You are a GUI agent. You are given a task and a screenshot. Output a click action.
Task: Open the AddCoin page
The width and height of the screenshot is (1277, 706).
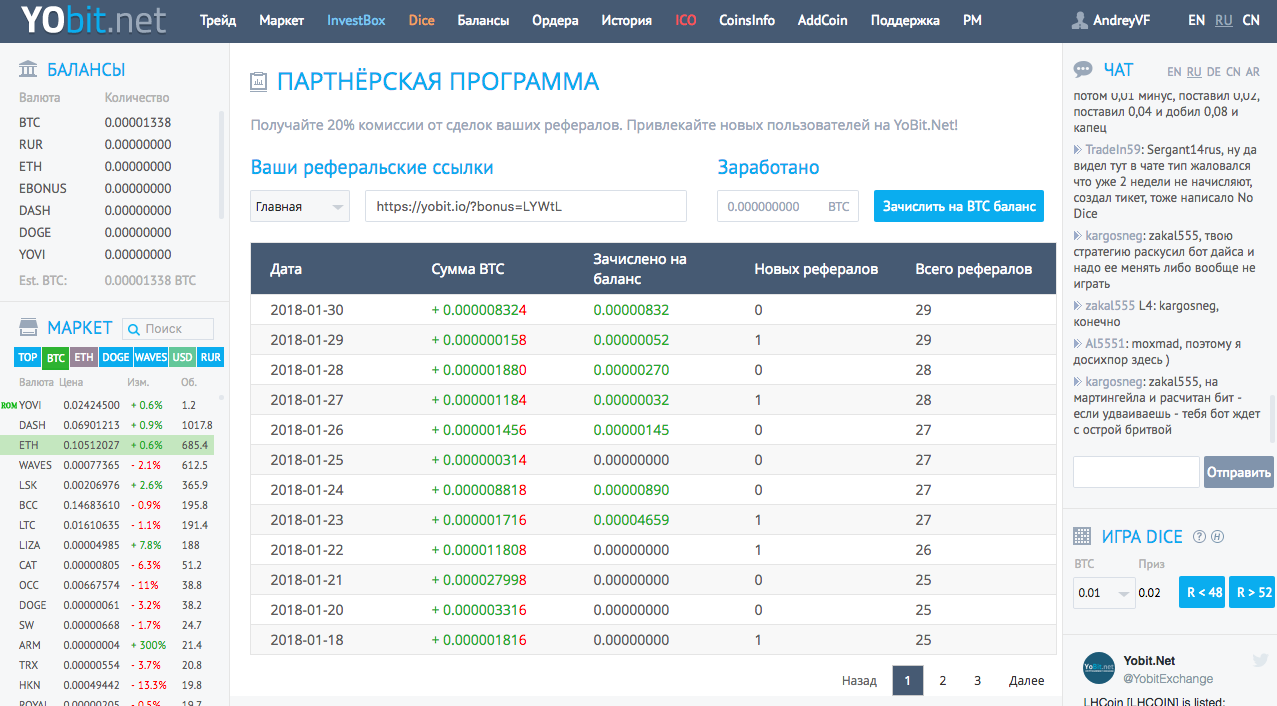click(823, 20)
